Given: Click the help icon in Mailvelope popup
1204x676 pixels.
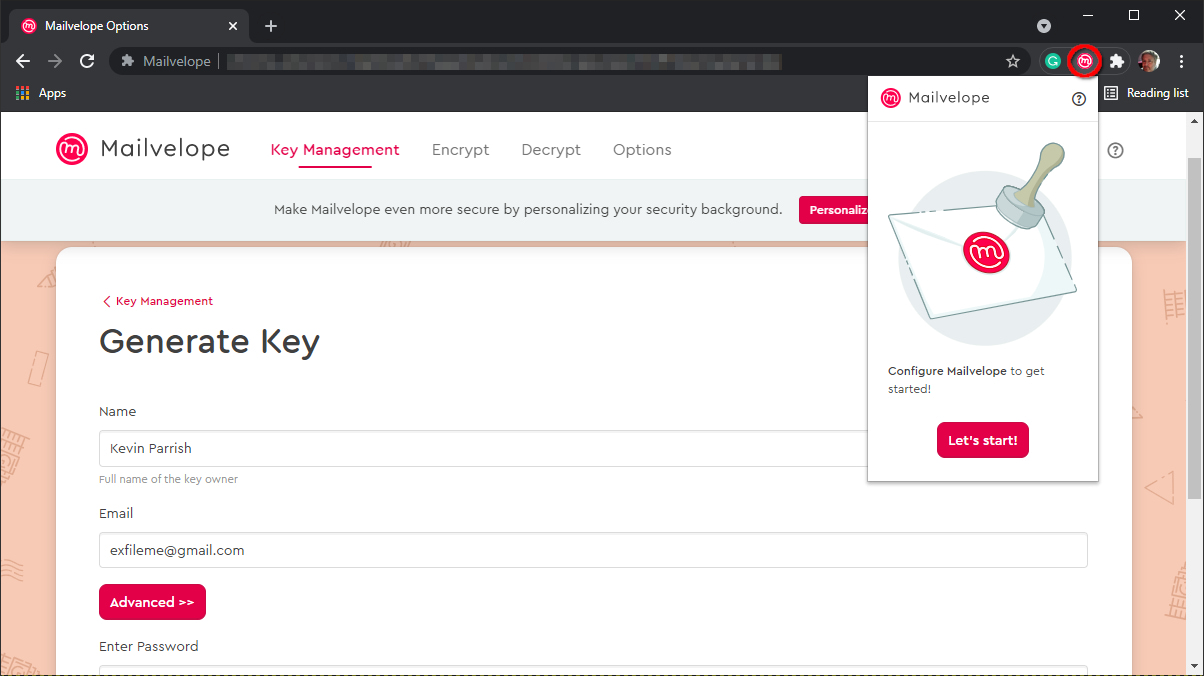Looking at the screenshot, I should point(1079,99).
